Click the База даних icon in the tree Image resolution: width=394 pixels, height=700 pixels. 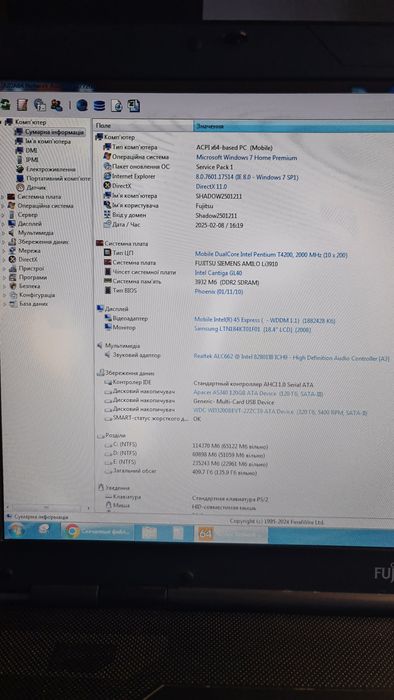[13, 304]
